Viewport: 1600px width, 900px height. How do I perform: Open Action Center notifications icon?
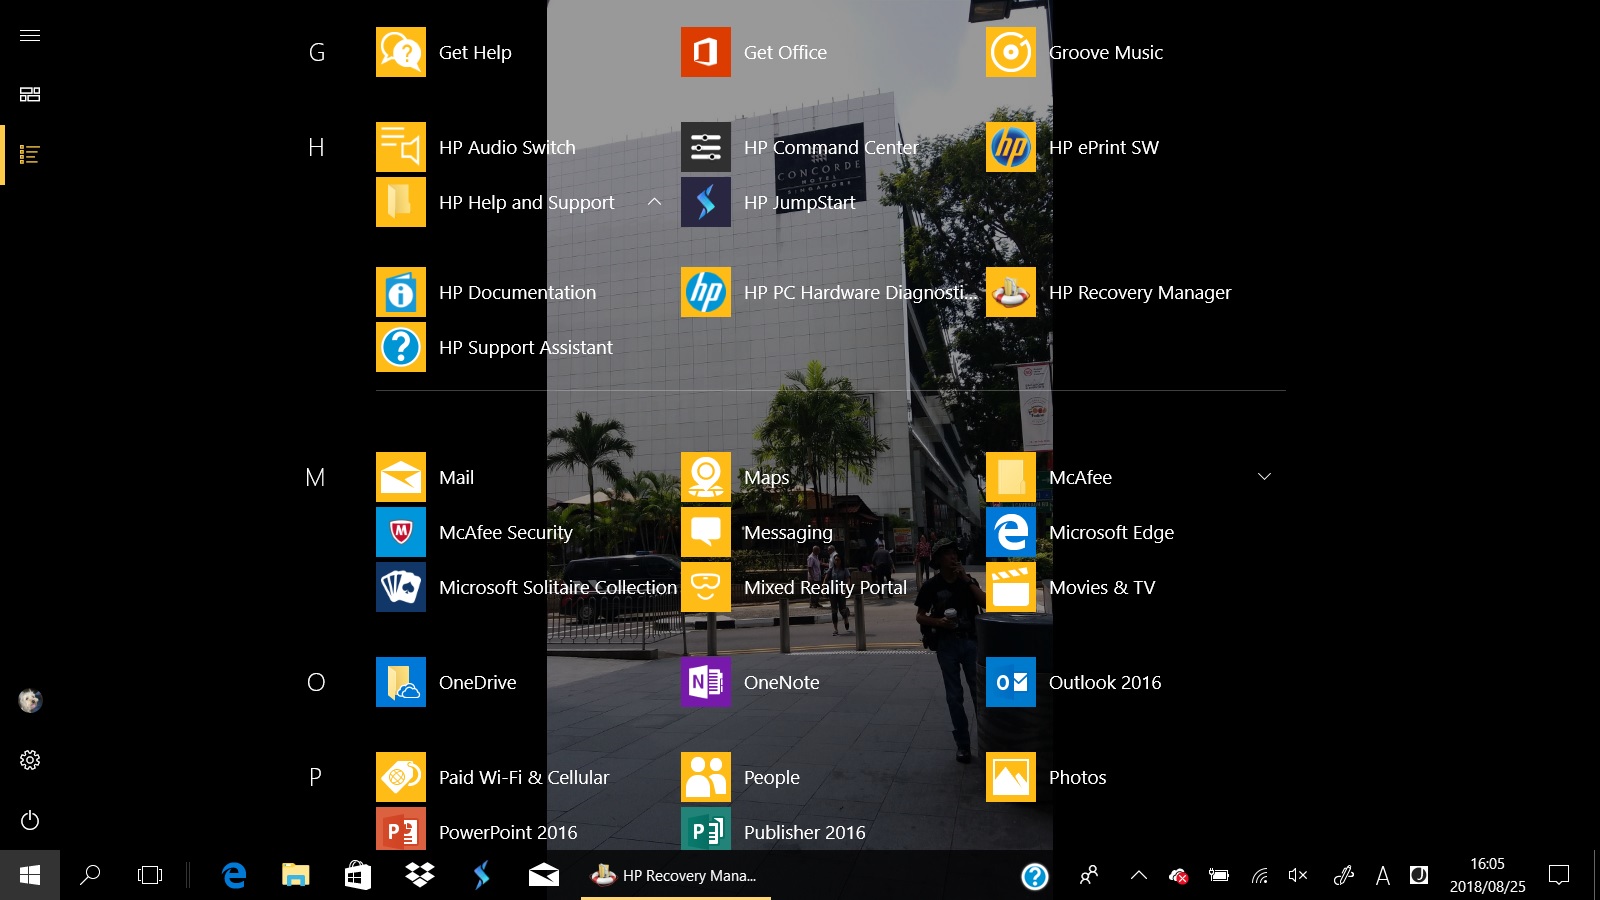click(x=1558, y=875)
